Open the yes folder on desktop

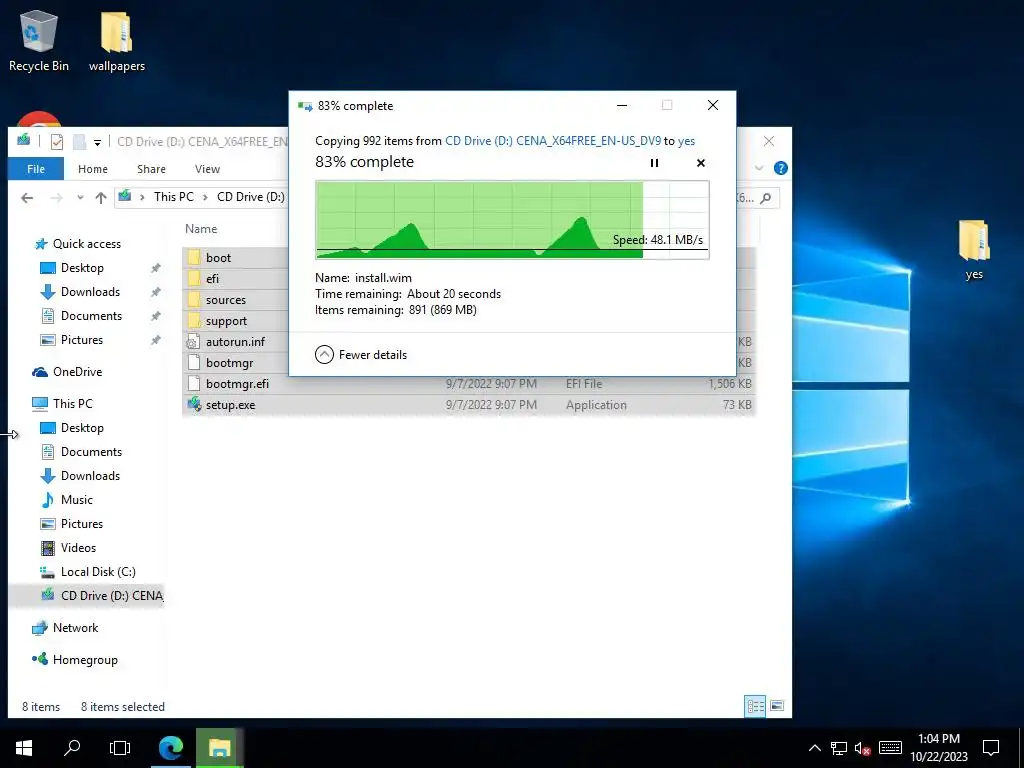[x=974, y=249]
